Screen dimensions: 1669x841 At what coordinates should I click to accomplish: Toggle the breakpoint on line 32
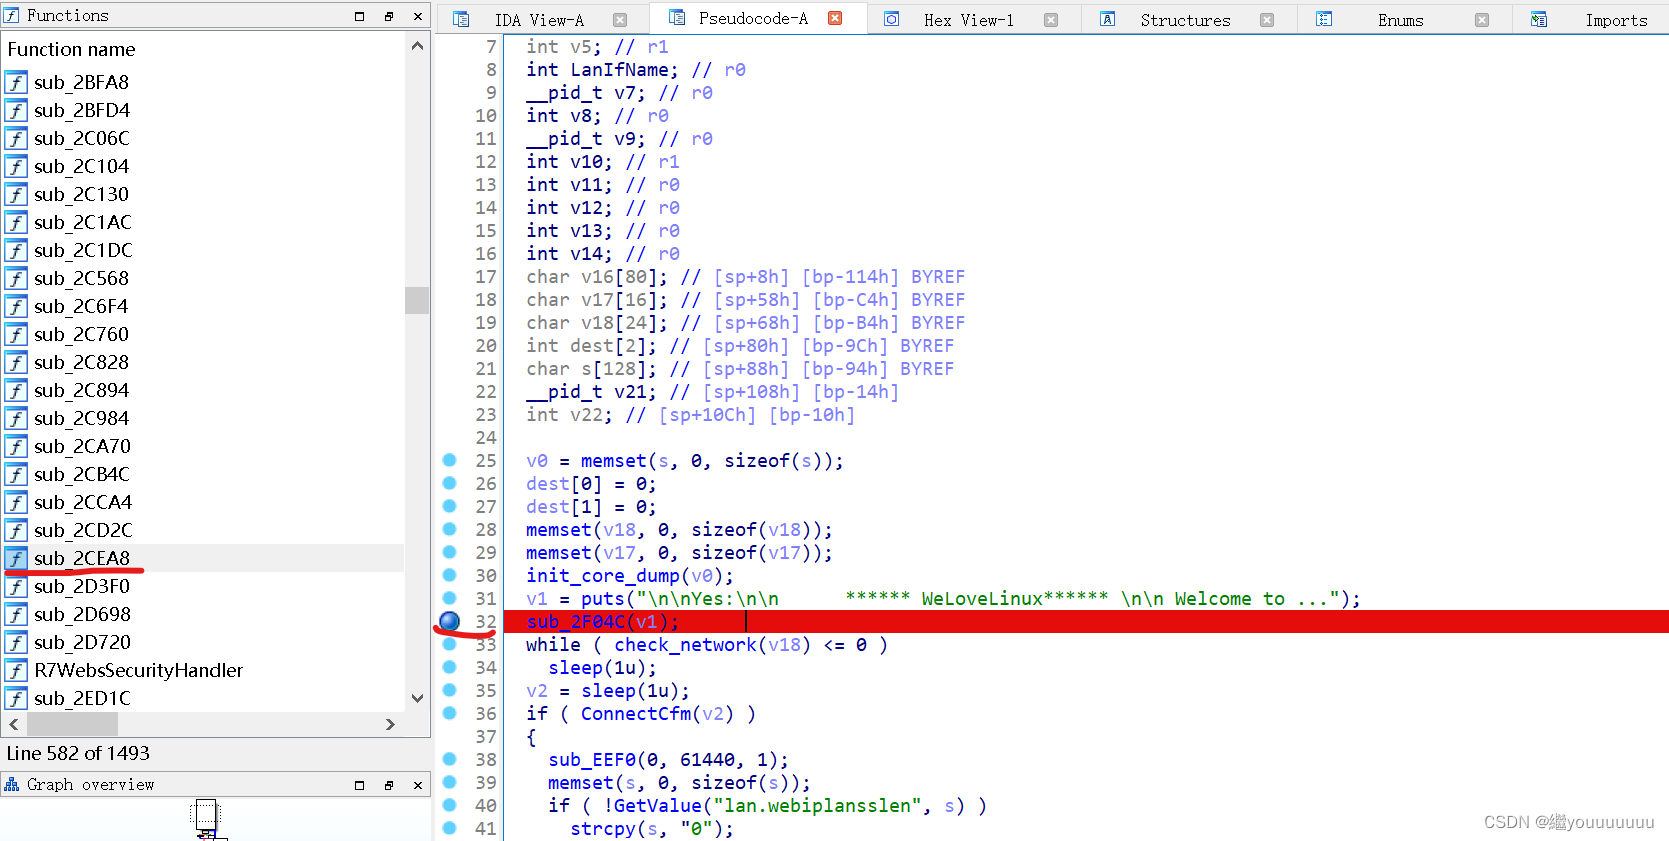[450, 622]
